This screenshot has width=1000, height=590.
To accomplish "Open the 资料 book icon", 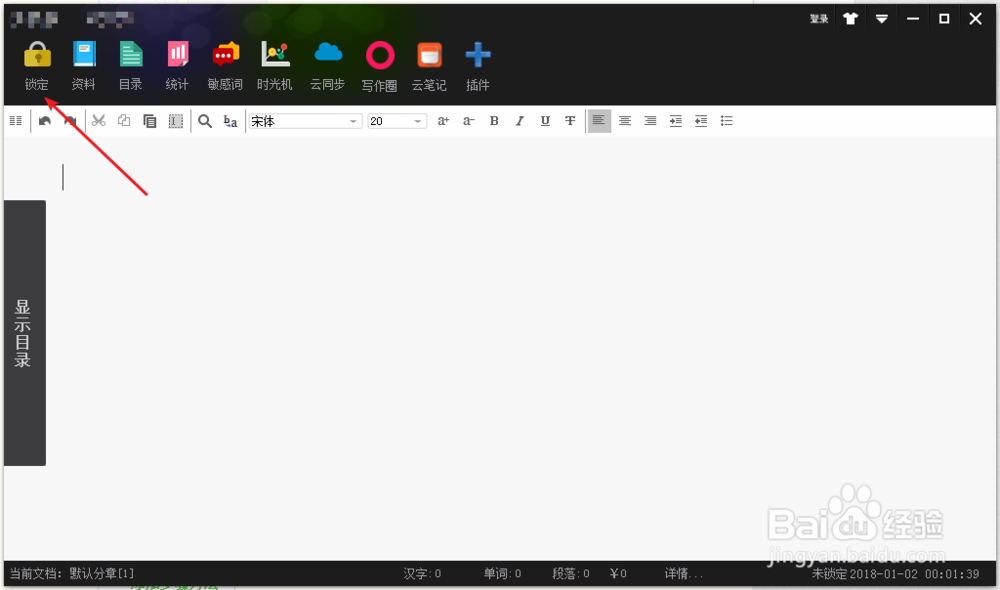I will pyautogui.click(x=84, y=55).
